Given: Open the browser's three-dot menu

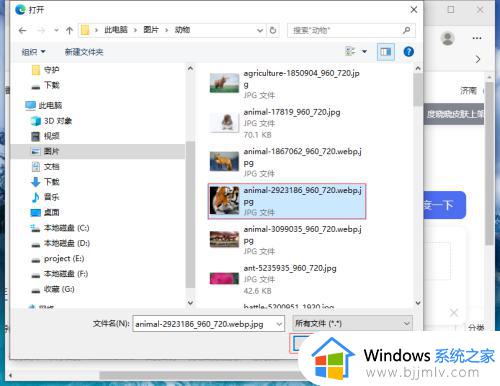Looking at the screenshot, I should point(477,38).
